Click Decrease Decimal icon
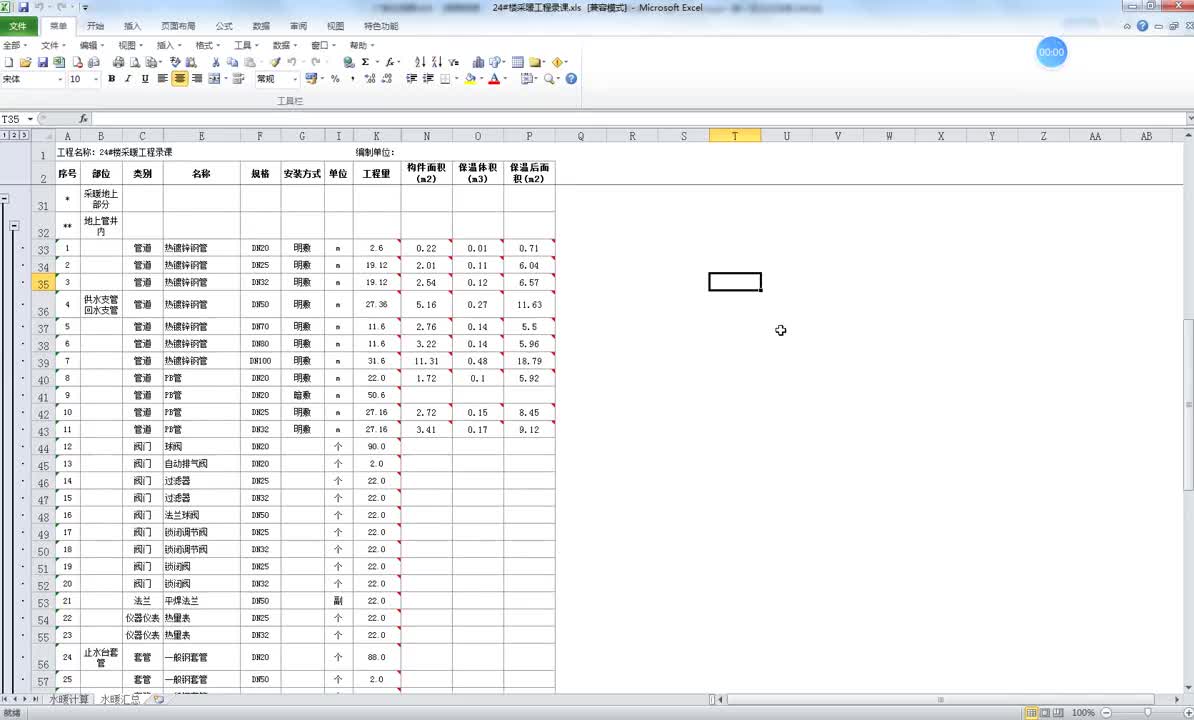1194x720 pixels. 387,79
